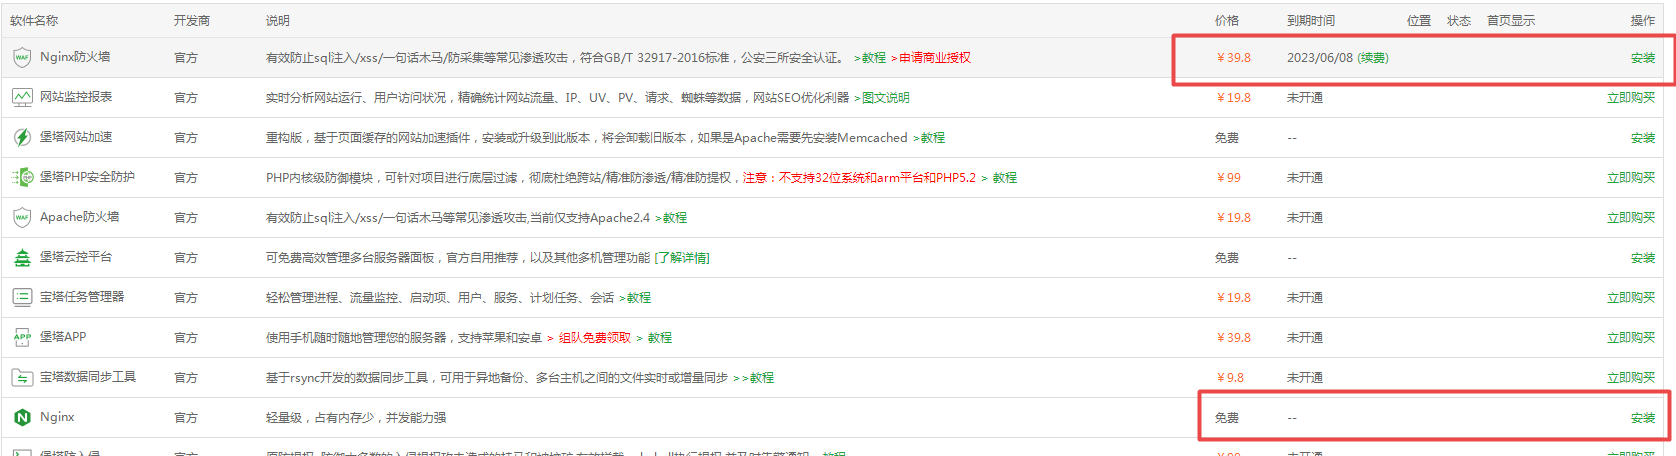
Task: Click the 到期时间 column header
Action: point(1311,21)
